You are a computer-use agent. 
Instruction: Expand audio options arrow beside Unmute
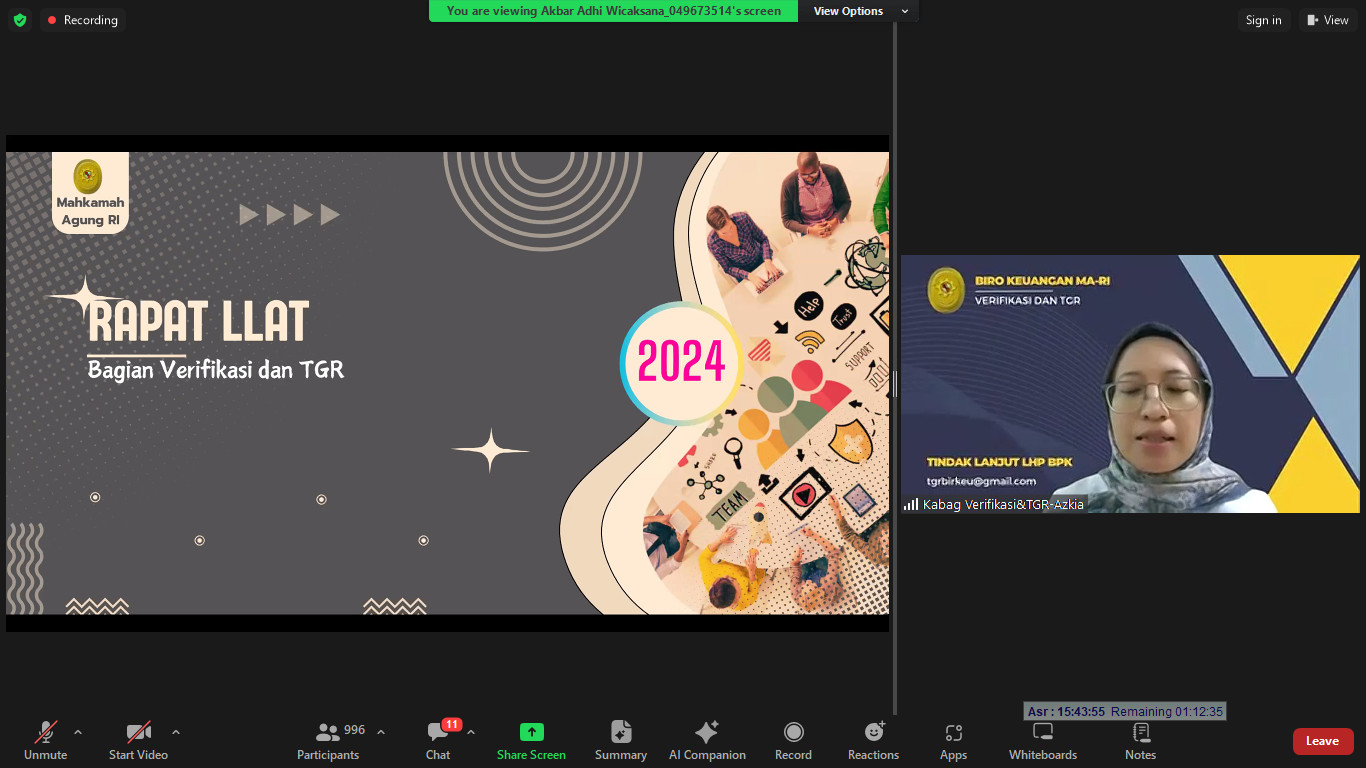(x=78, y=732)
